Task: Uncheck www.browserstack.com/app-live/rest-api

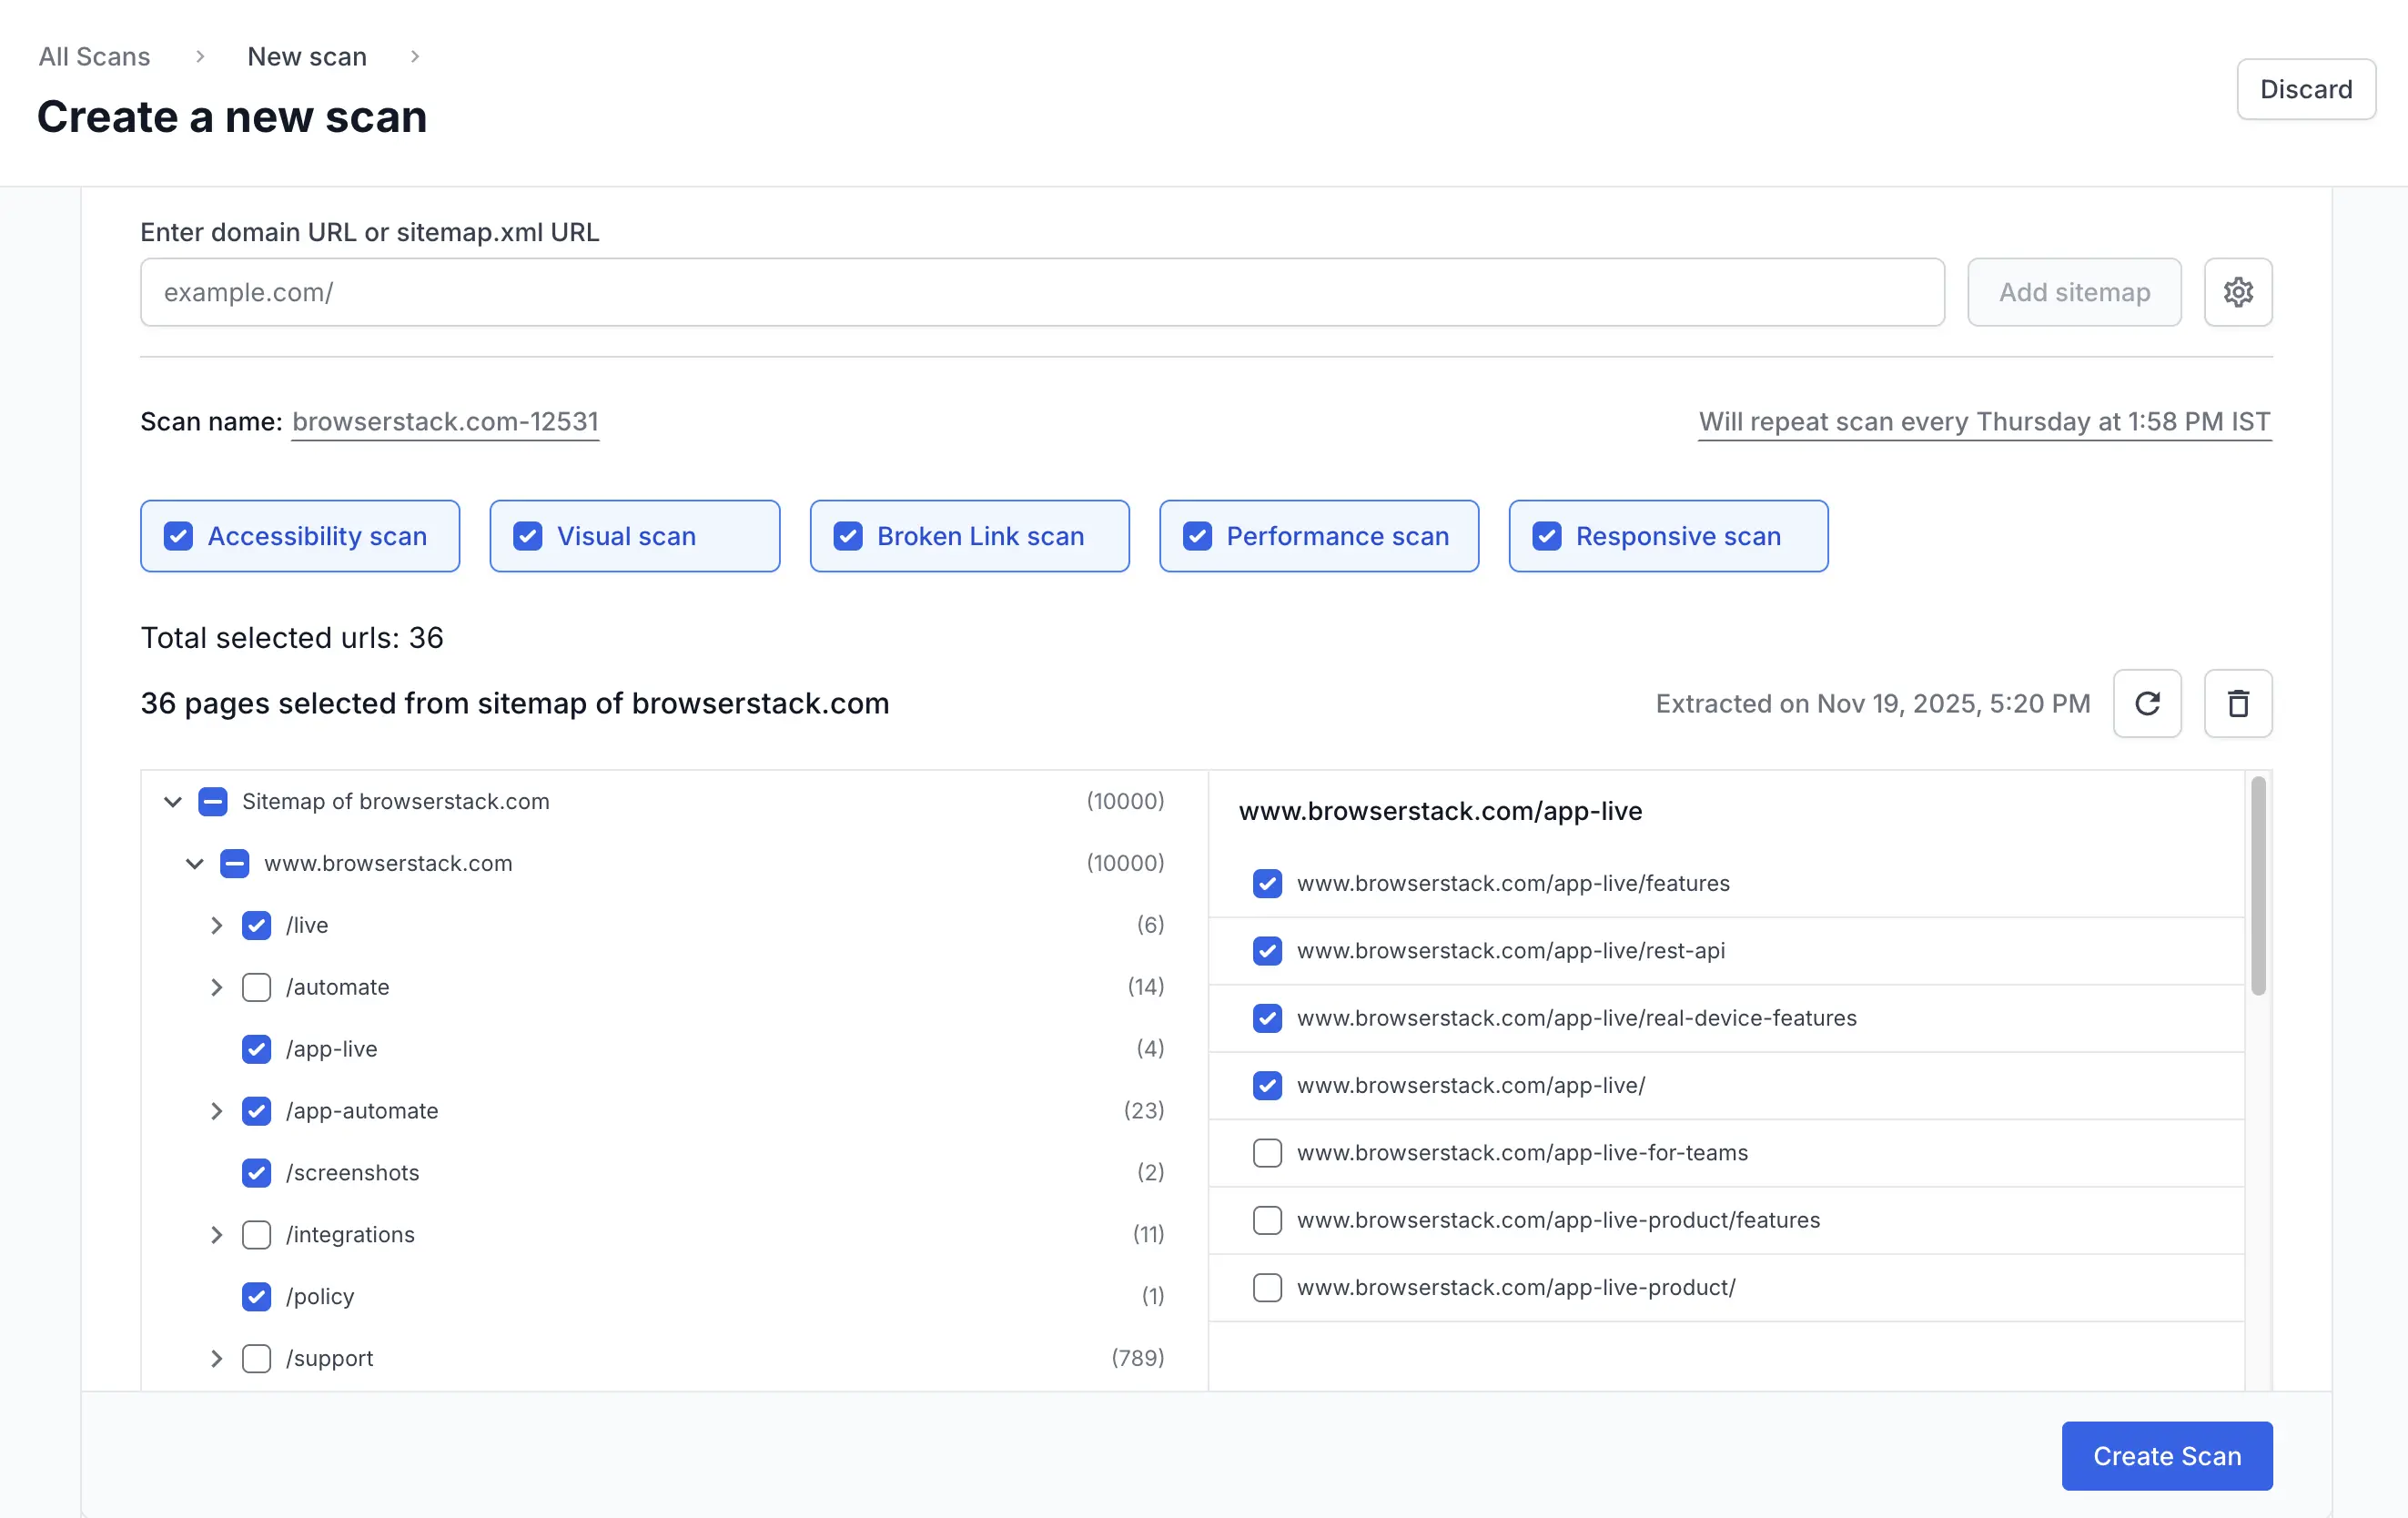Action: point(1267,951)
